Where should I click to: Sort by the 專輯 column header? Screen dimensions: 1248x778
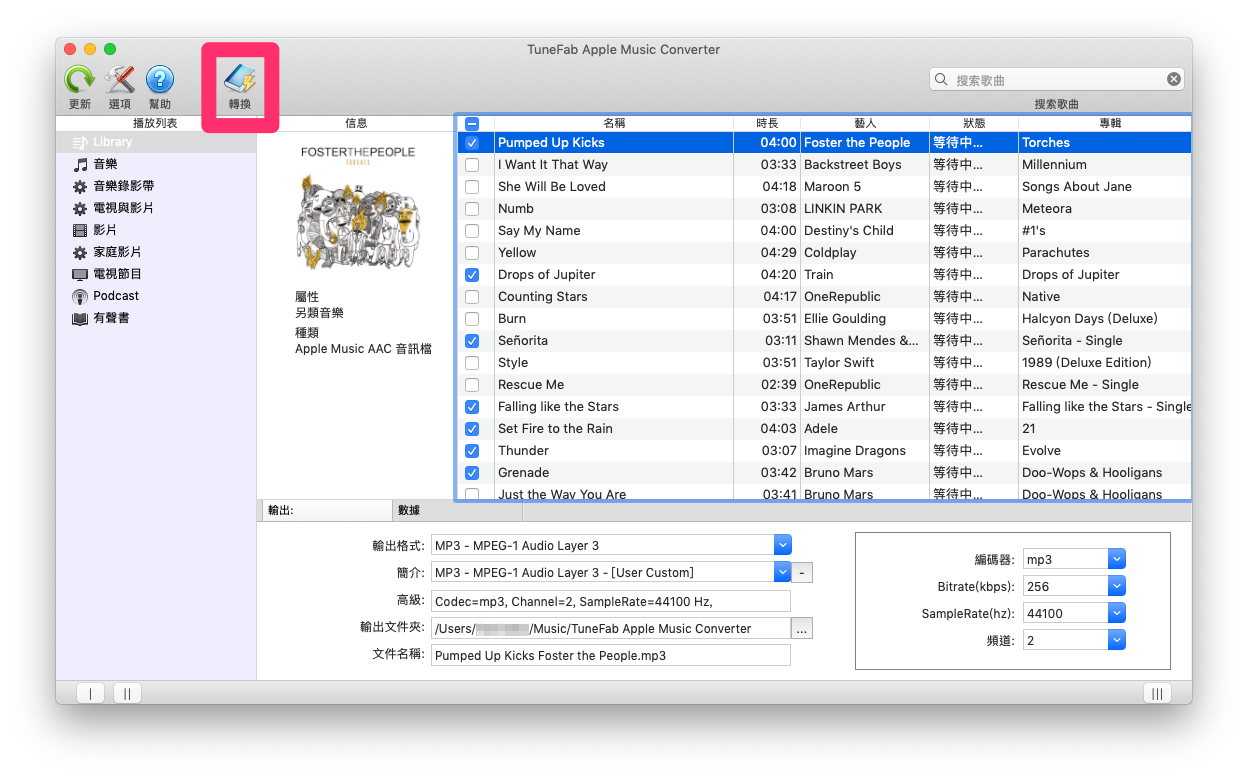(x=1105, y=123)
